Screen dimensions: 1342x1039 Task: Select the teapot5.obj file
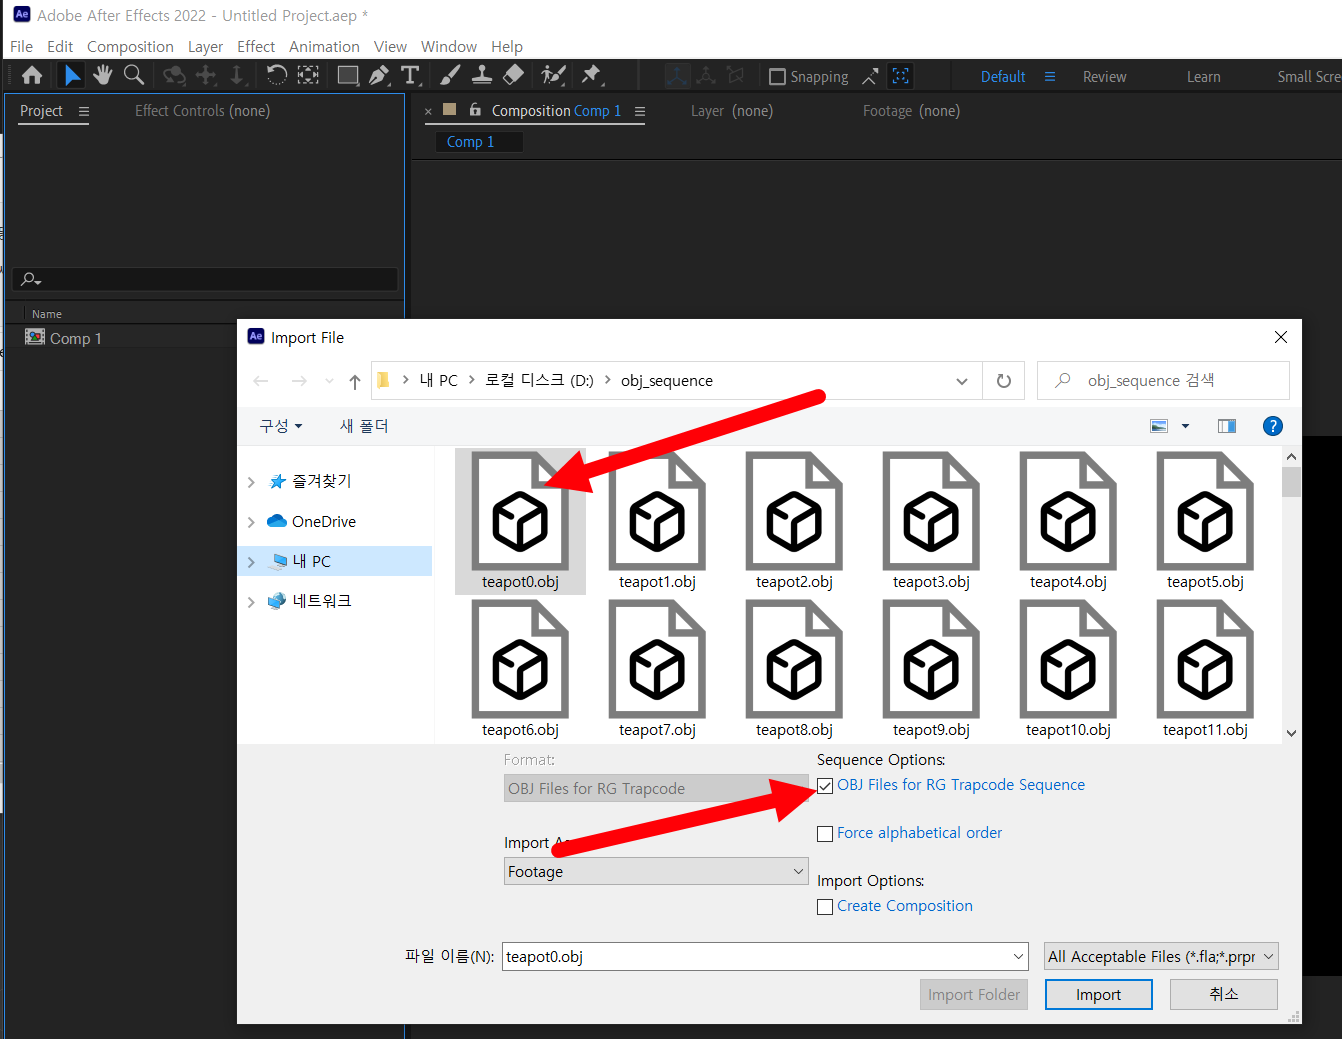pos(1205,522)
